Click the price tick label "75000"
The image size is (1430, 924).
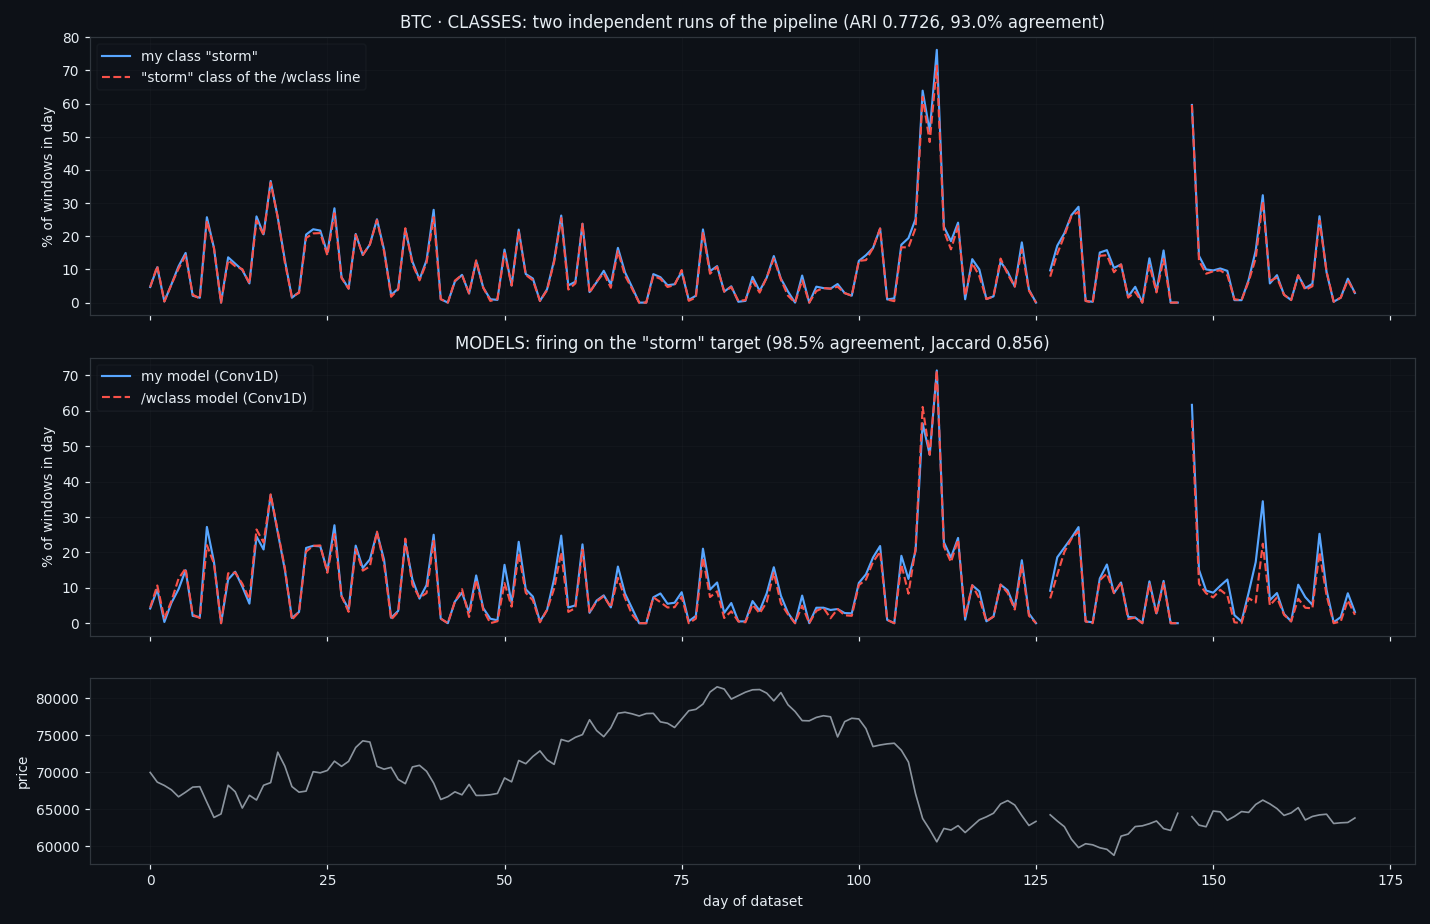(58, 736)
